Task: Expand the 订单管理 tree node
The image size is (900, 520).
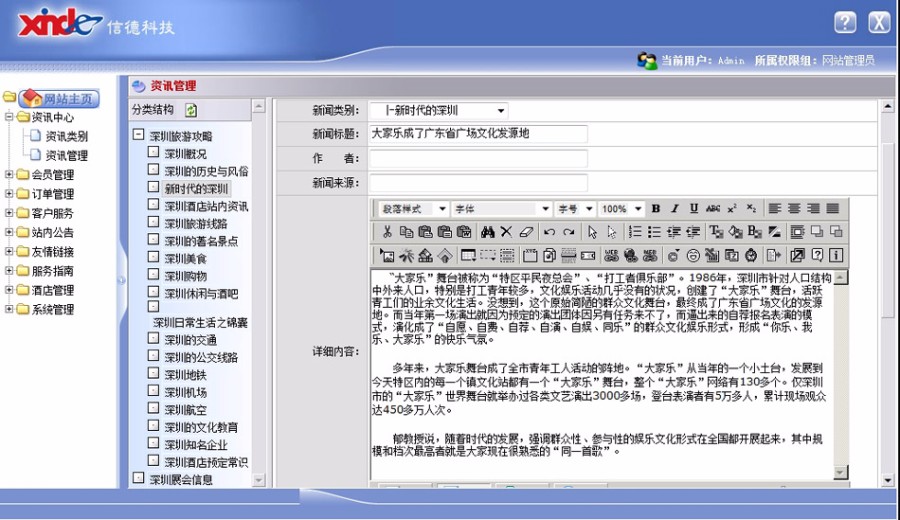Action: pos(9,193)
